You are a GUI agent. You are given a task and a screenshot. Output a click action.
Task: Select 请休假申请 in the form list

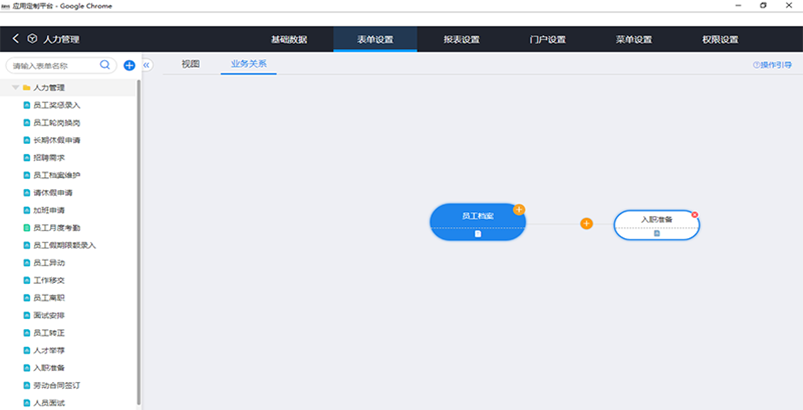coord(53,193)
